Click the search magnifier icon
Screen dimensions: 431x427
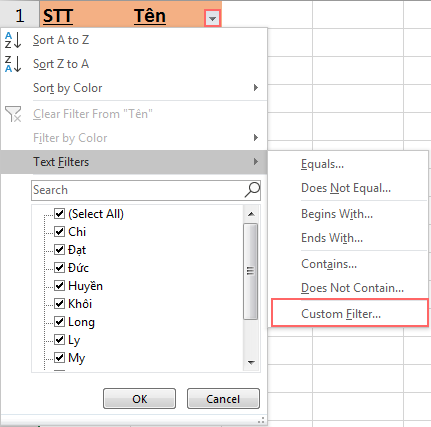pos(252,190)
